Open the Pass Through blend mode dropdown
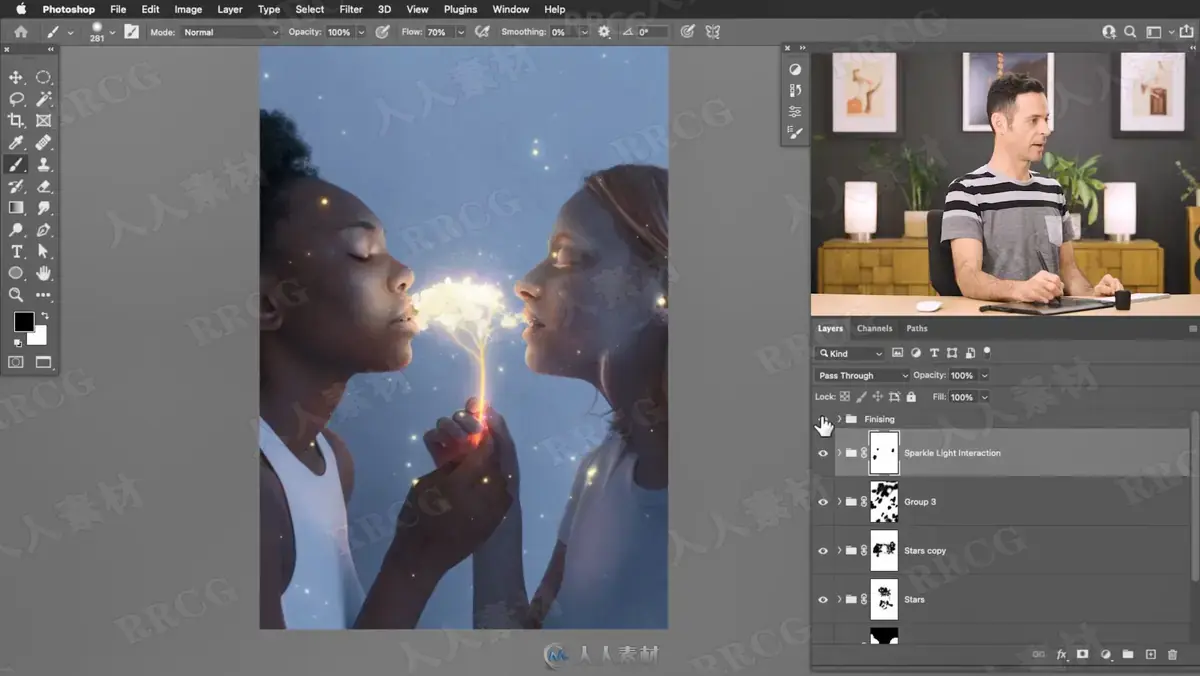Image resolution: width=1200 pixels, height=676 pixels. [862, 375]
